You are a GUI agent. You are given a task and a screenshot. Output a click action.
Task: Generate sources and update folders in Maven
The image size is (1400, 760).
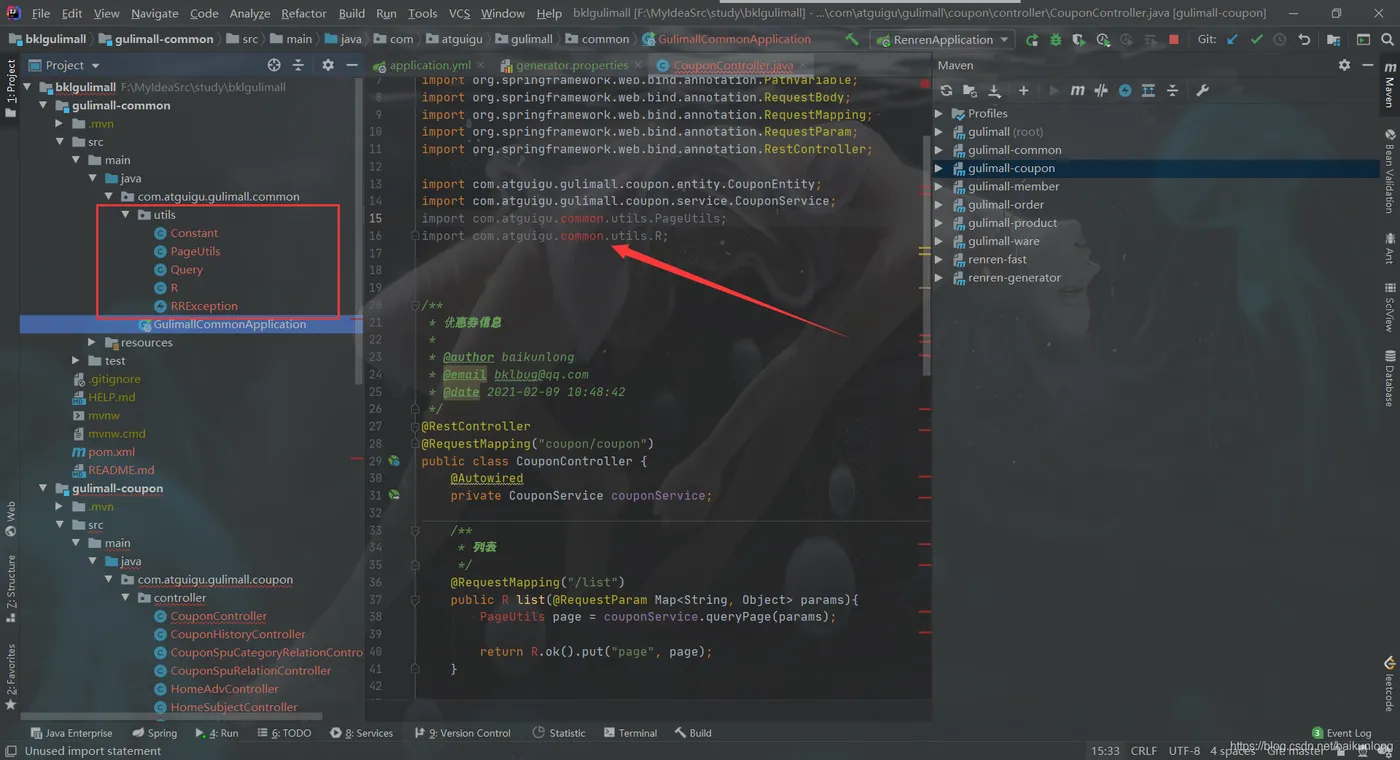coord(970,90)
